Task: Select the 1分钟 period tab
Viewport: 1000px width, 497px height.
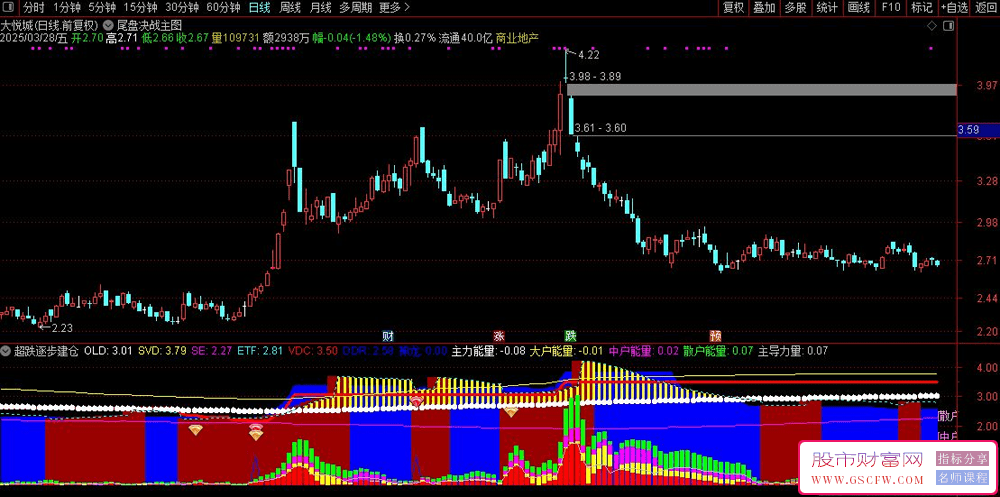Action: pyautogui.click(x=66, y=8)
